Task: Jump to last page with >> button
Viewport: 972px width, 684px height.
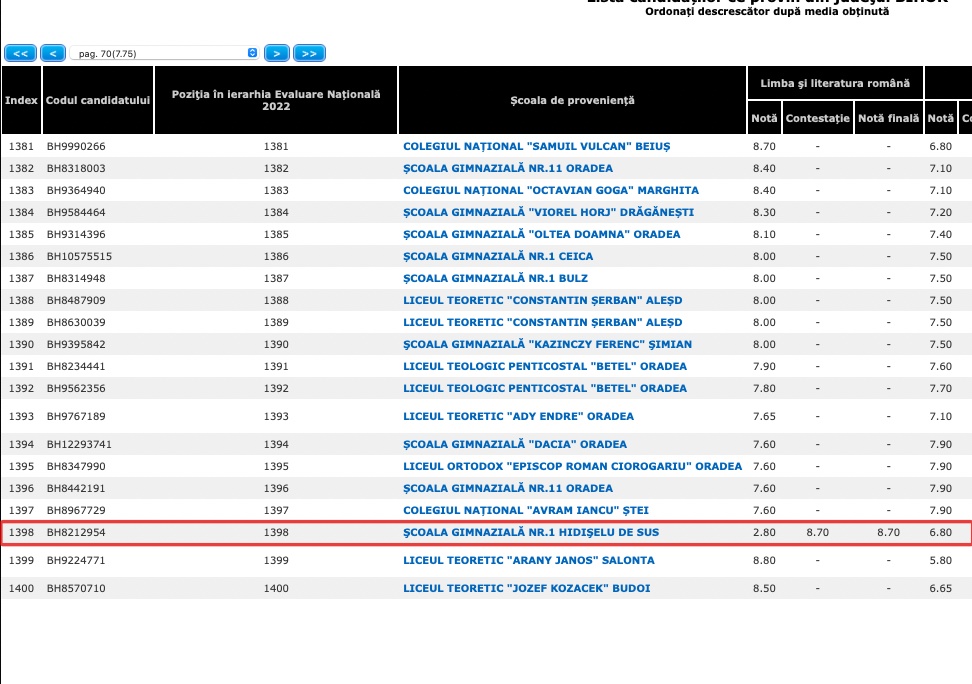Action: coord(309,53)
